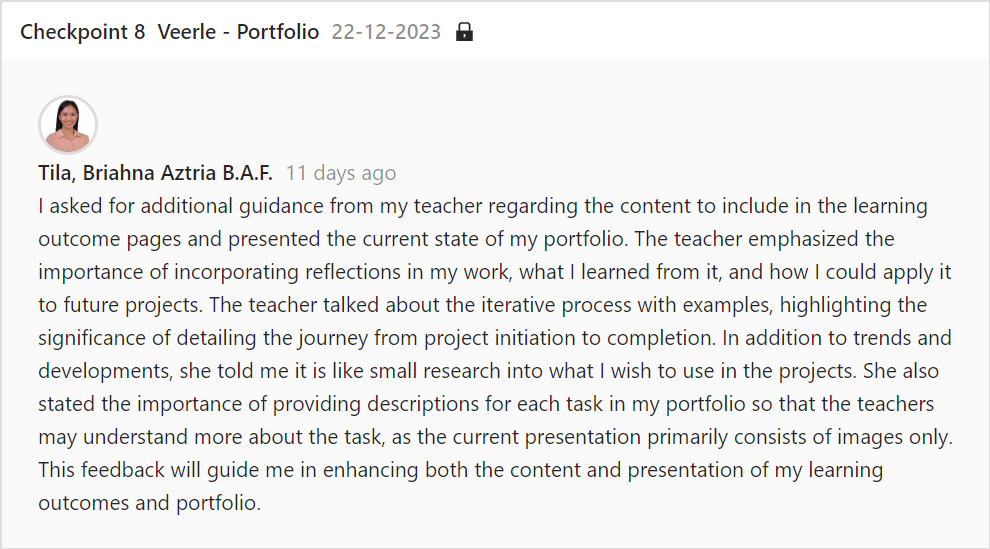Click the line starting 'importance of incorporating reflections'

click(x=494, y=272)
